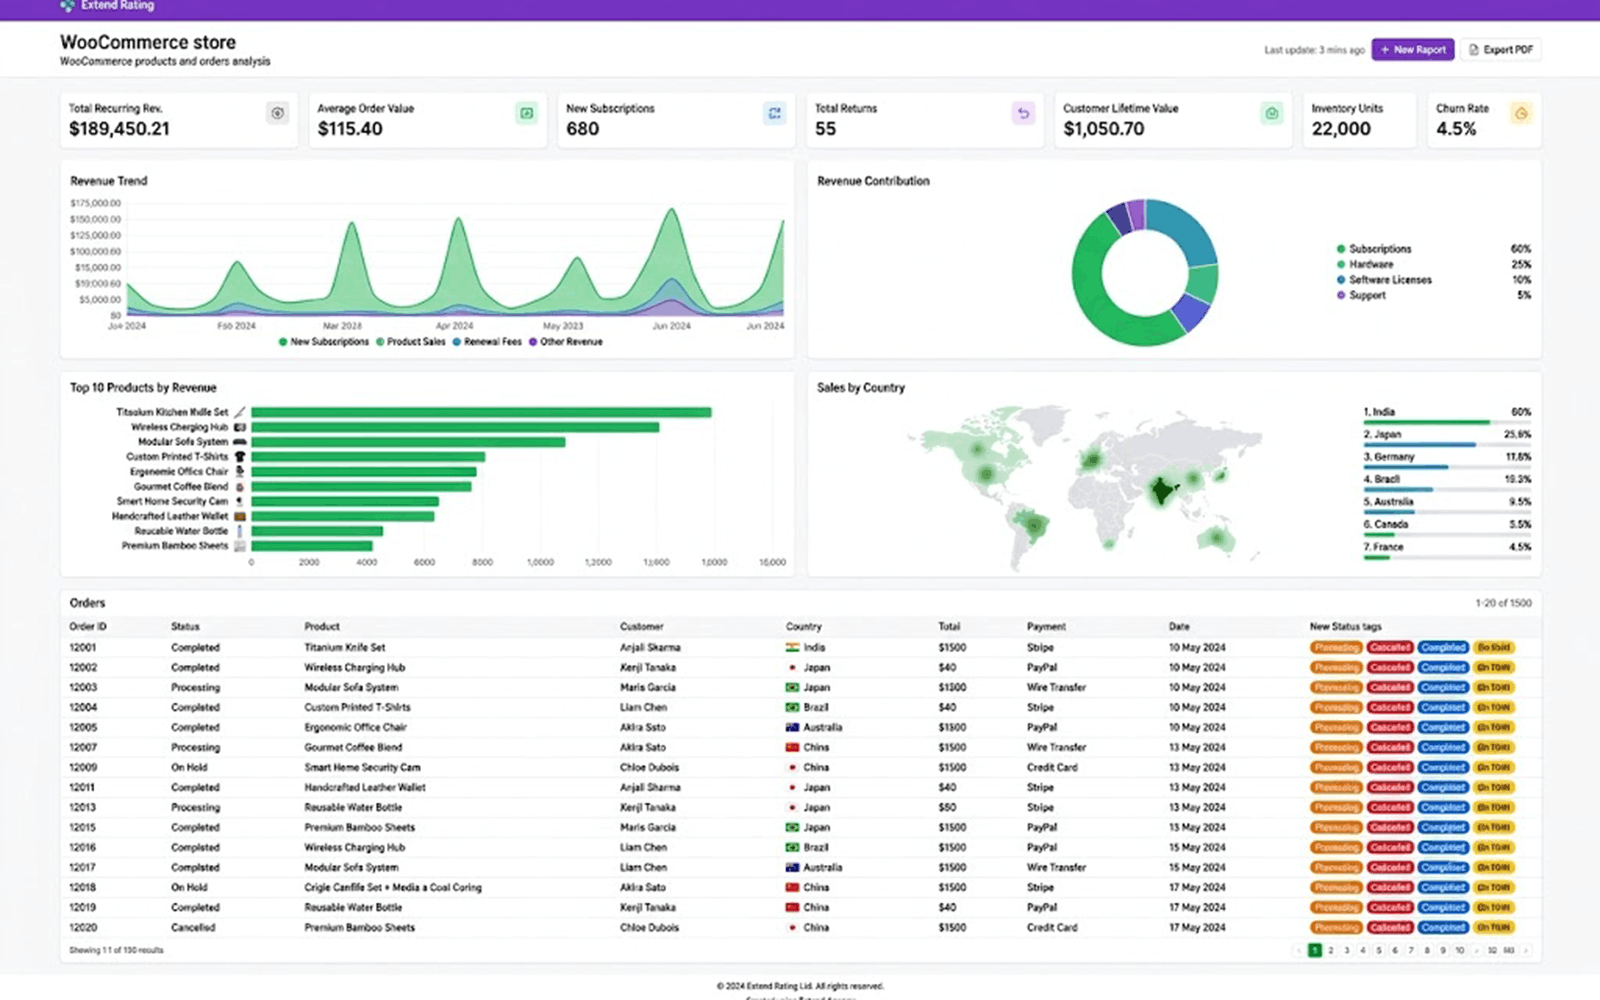Viewport: 1600px width, 1000px height.
Task: Open orders page 10
Action: pyautogui.click(x=1460, y=950)
